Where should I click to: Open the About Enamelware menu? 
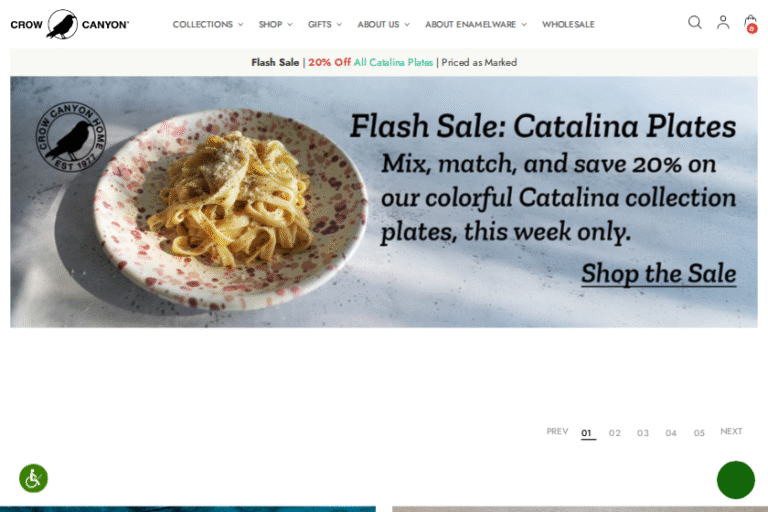(476, 24)
